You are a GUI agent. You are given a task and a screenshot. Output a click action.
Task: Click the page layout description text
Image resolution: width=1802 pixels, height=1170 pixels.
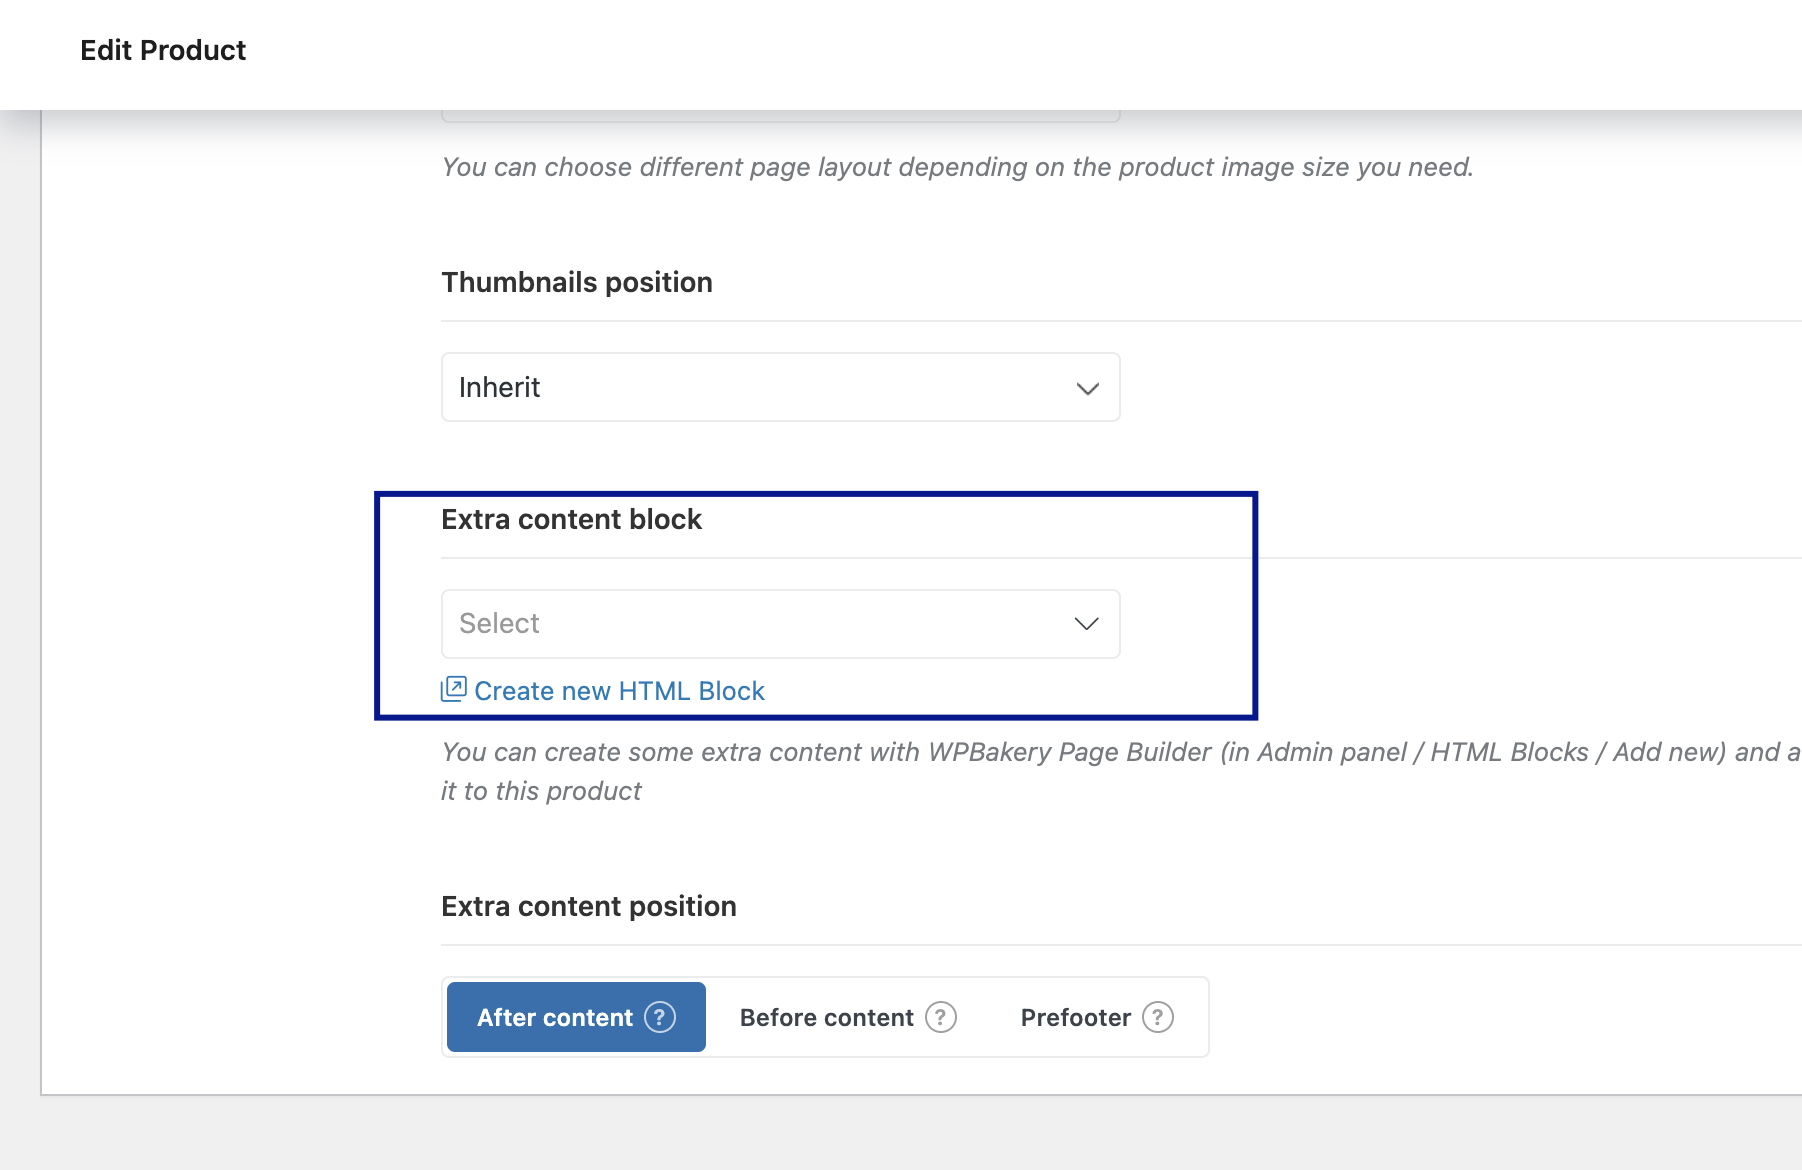[958, 167]
